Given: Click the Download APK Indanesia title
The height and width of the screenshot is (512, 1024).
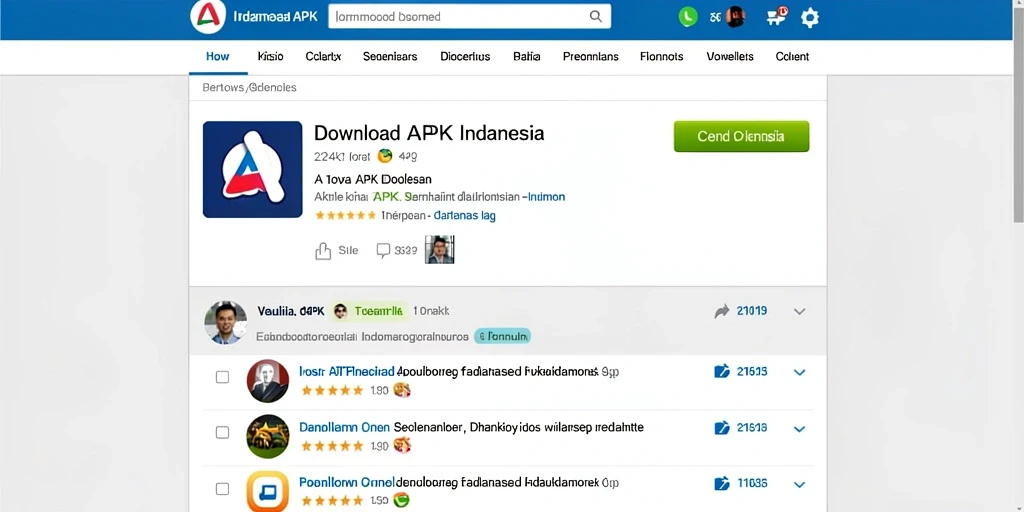Looking at the screenshot, I should click(429, 133).
